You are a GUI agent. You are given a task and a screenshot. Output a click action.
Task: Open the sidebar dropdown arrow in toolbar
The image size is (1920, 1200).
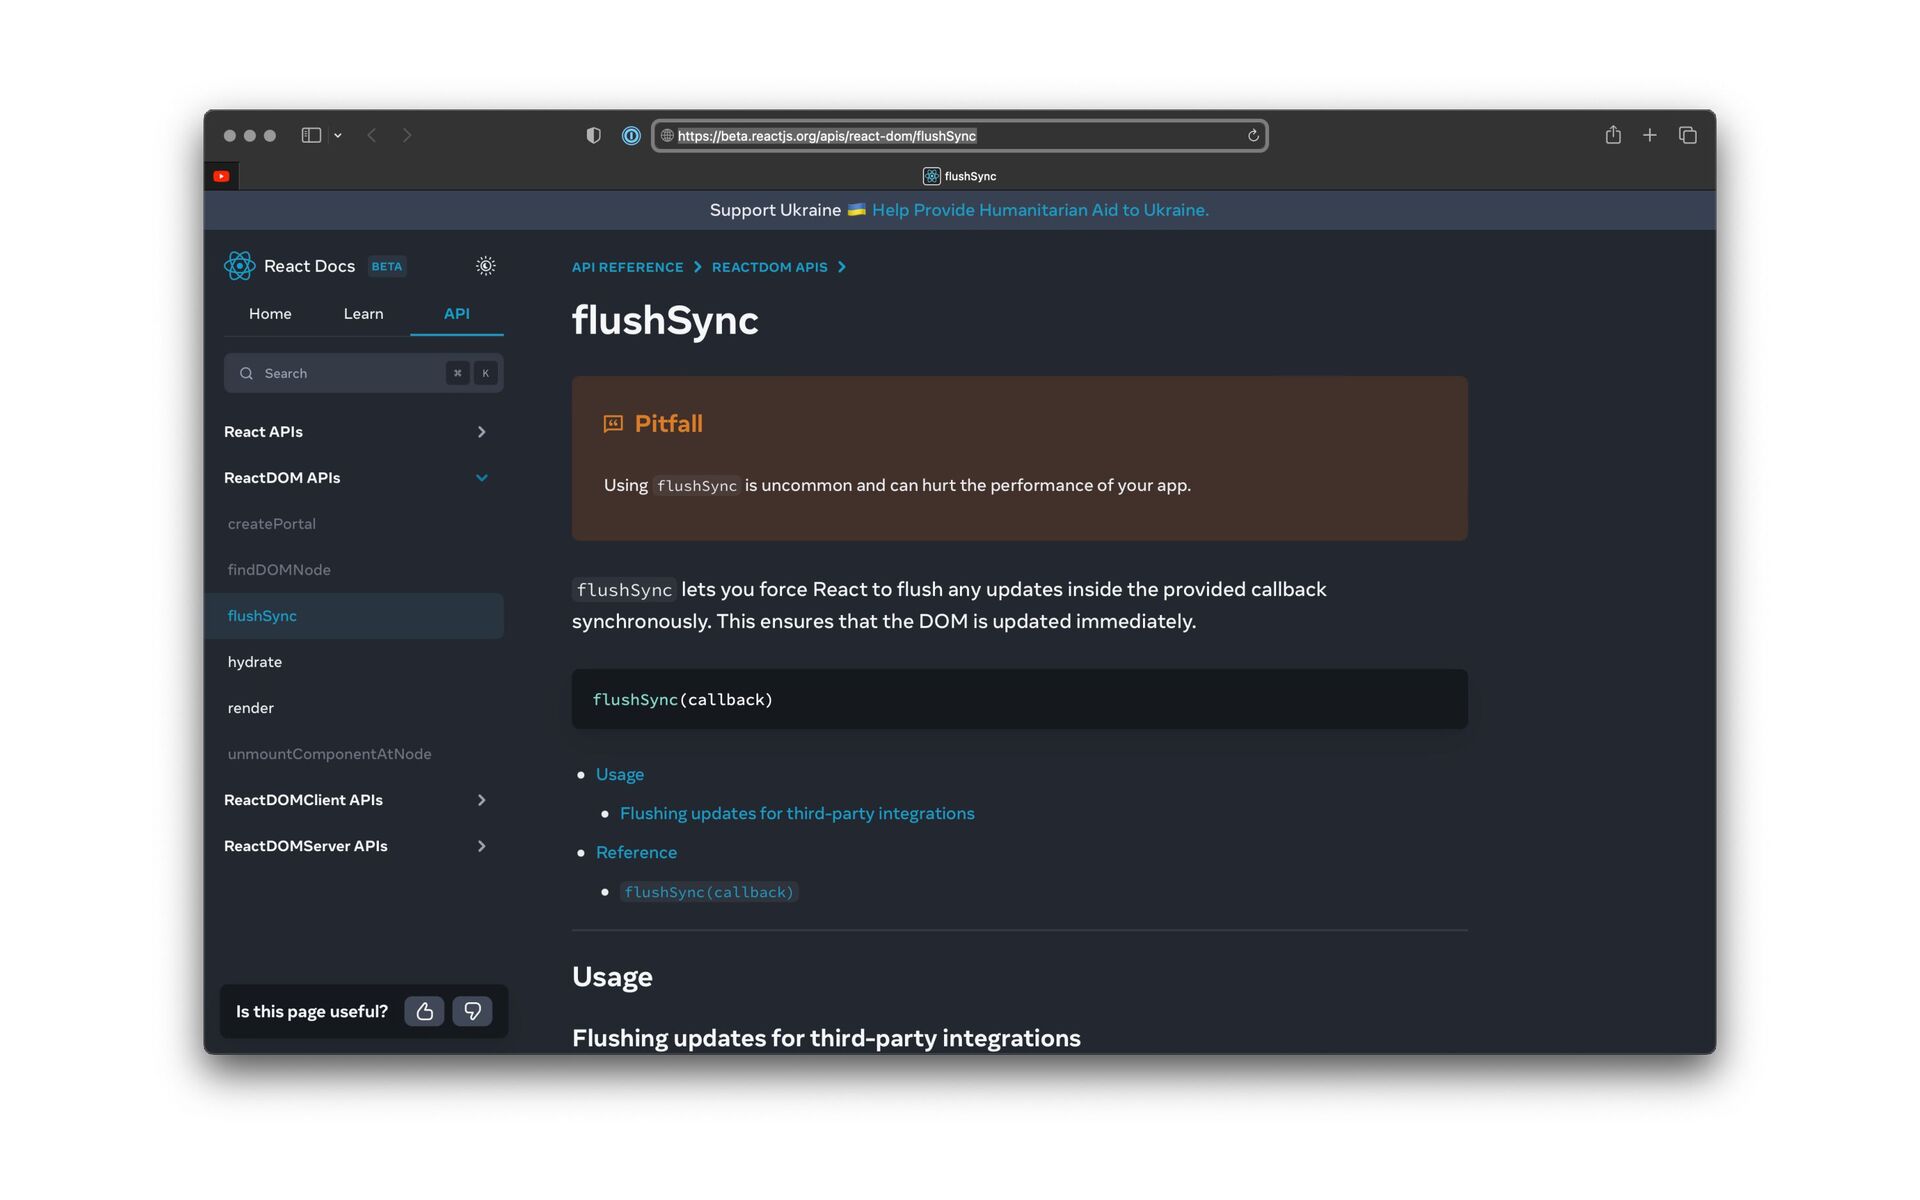tap(338, 136)
